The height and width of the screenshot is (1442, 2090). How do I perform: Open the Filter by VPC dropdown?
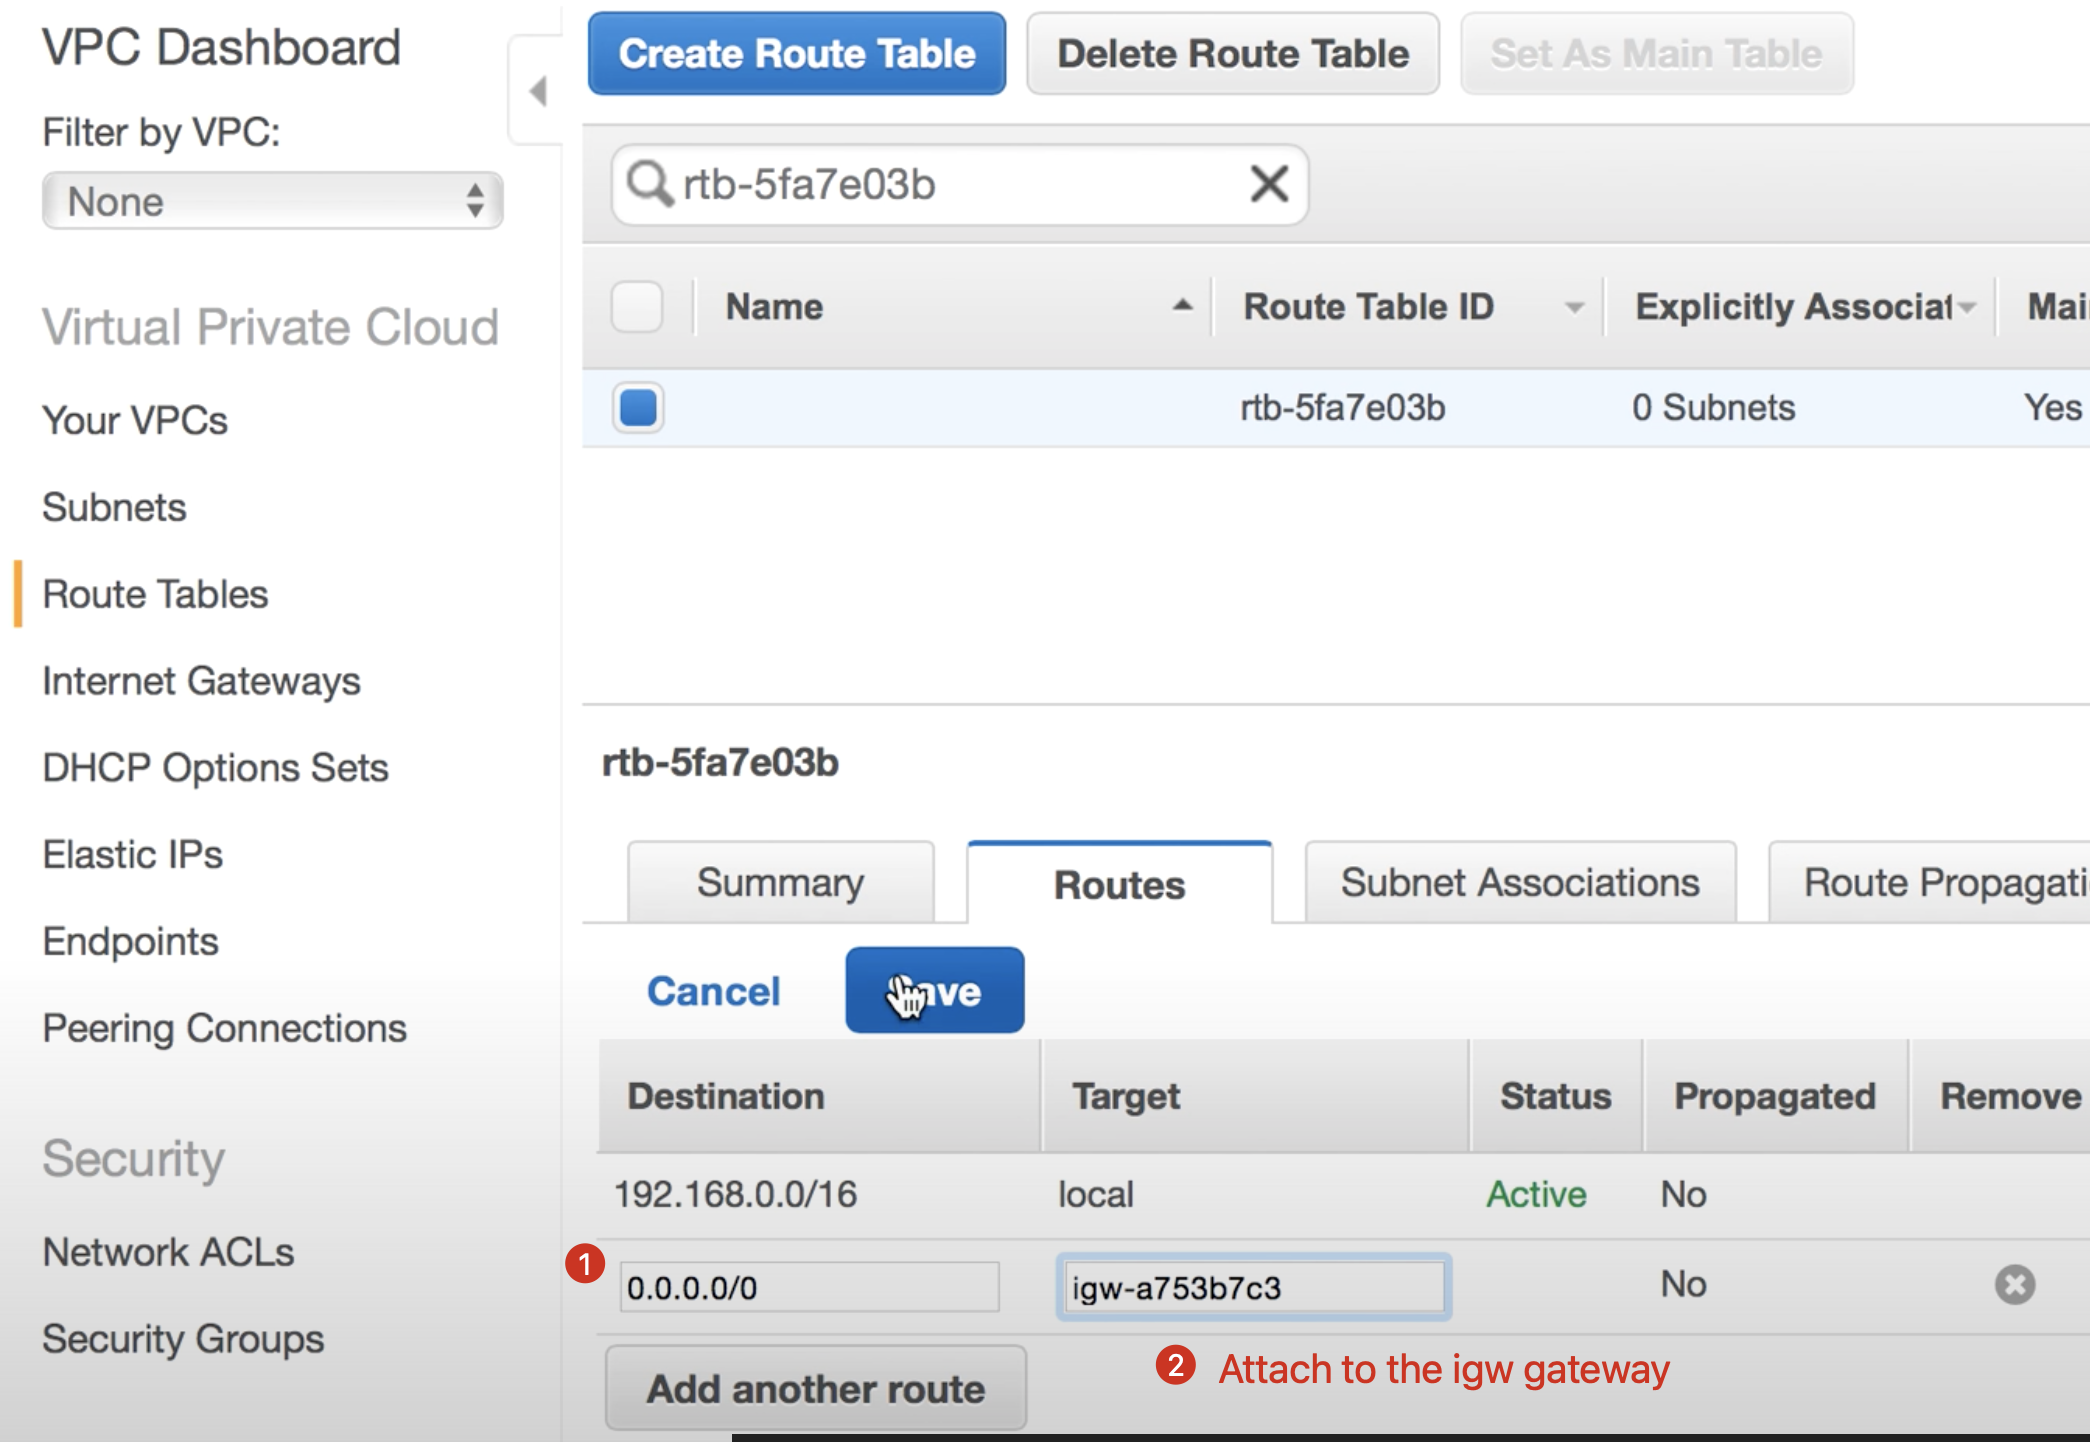(x=272, y=201)
